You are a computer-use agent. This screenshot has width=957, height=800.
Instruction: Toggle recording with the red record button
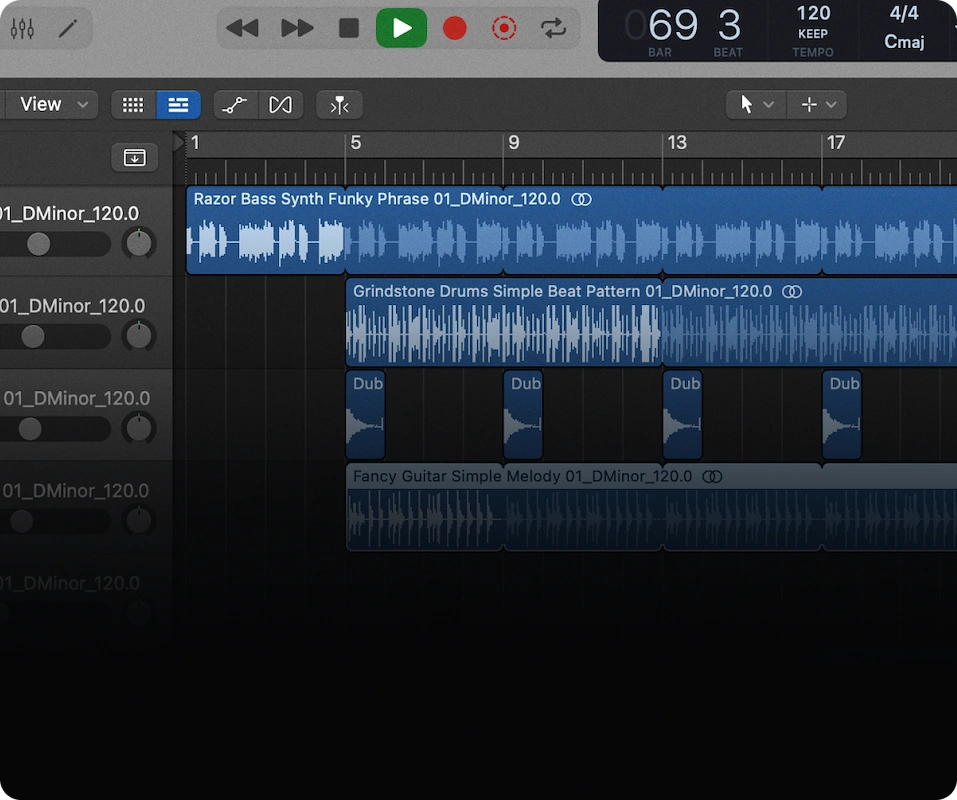(454, 28)
